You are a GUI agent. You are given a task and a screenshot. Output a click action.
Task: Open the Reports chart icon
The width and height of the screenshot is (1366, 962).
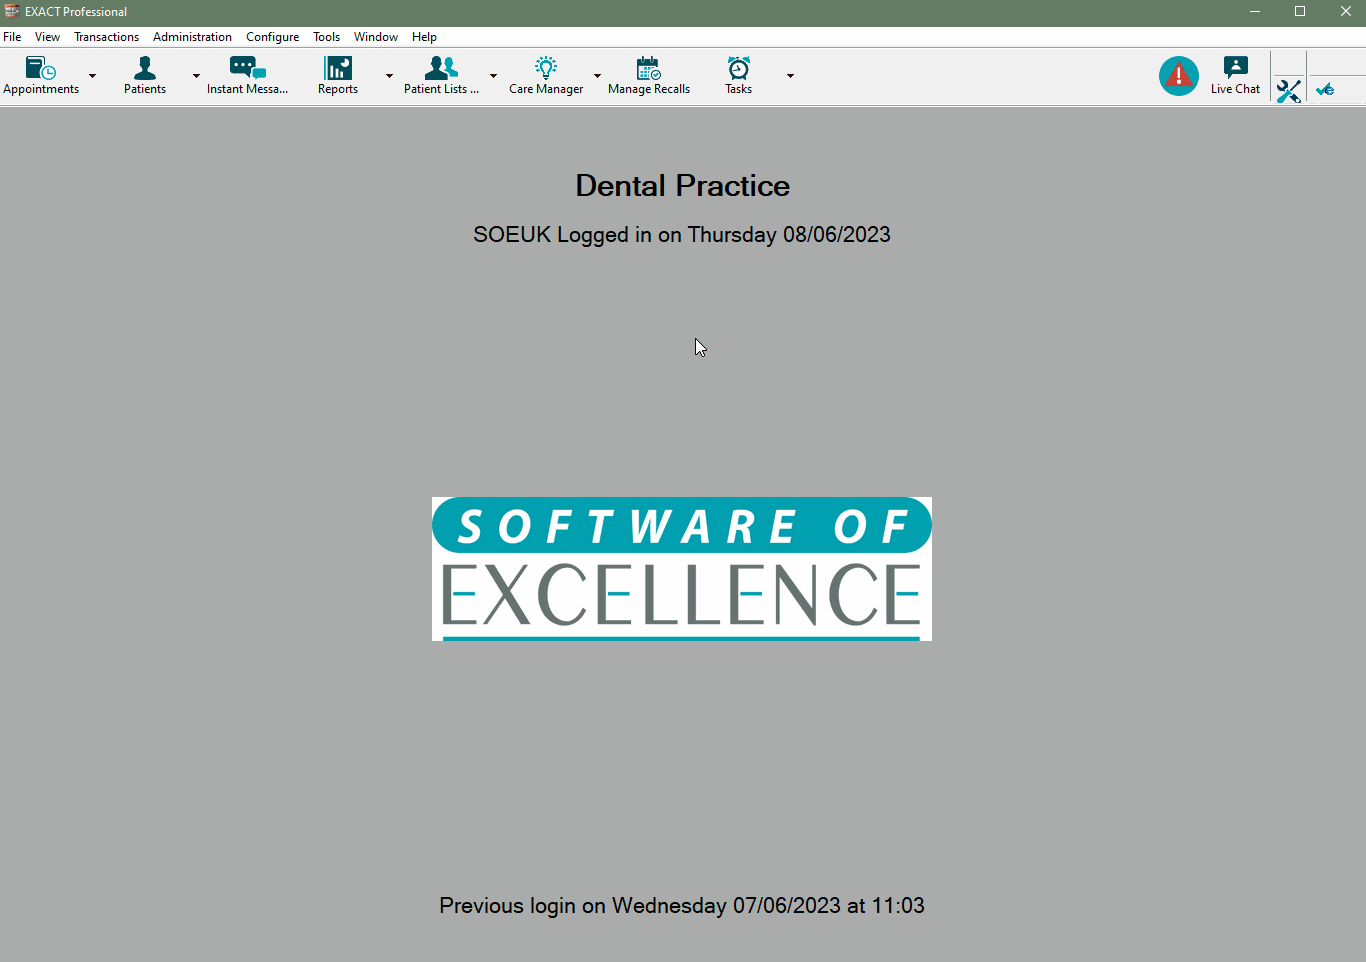tap(338, 68)
